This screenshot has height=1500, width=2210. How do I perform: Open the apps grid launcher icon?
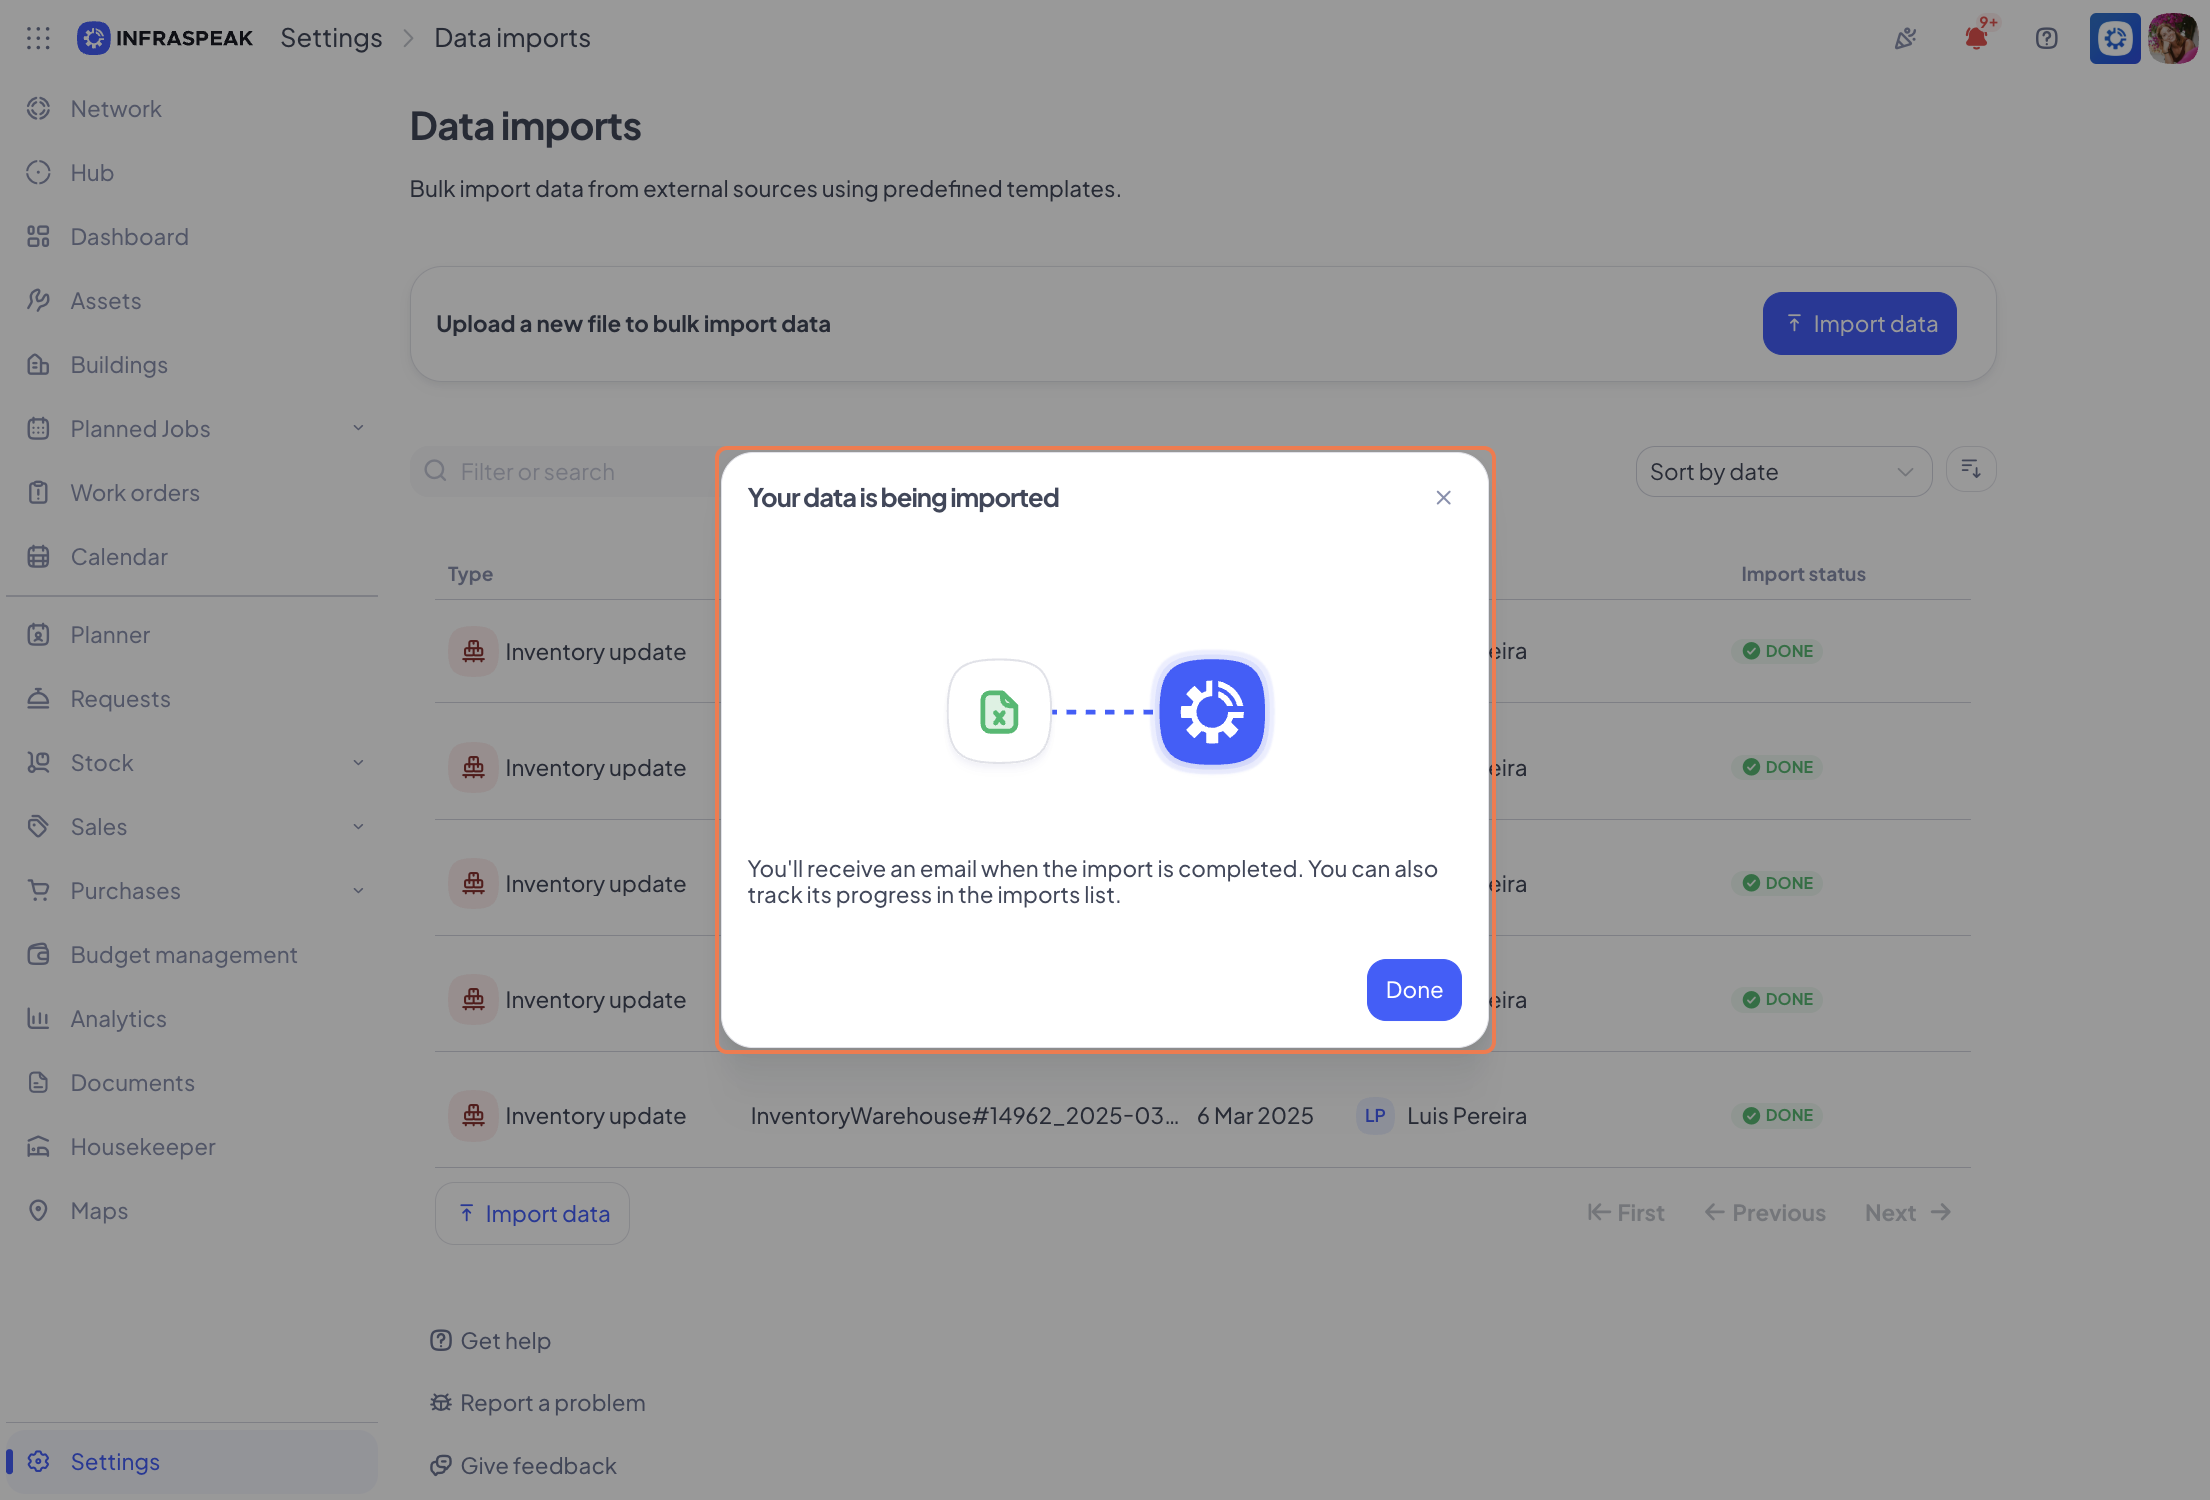[x=38, y=38]
